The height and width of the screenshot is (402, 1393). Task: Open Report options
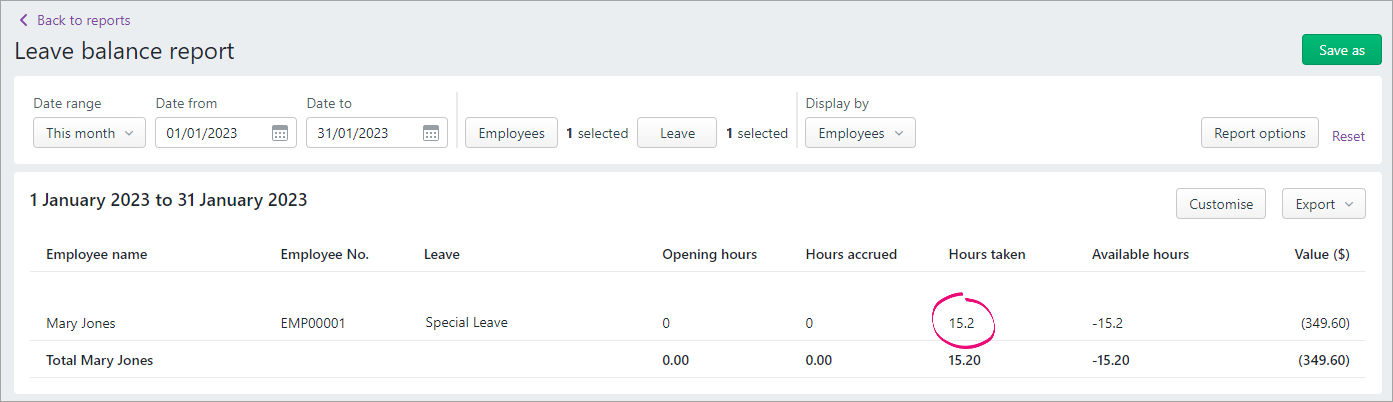coord(1259,133)
